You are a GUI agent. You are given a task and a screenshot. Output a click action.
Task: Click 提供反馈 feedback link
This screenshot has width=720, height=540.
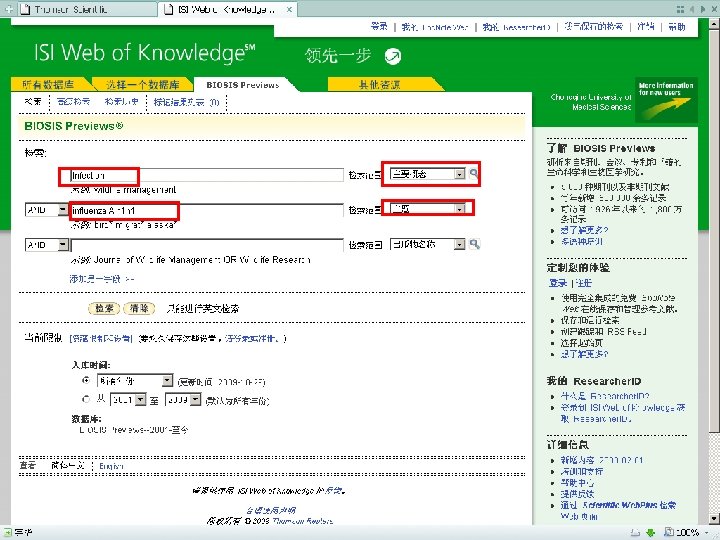[577, 494]
